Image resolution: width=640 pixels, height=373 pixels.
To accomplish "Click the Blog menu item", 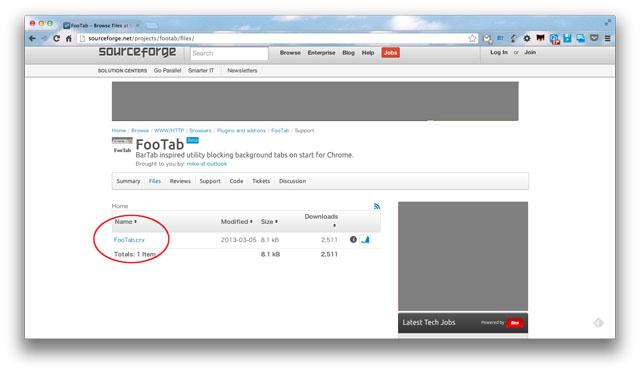I will (349, 53).
